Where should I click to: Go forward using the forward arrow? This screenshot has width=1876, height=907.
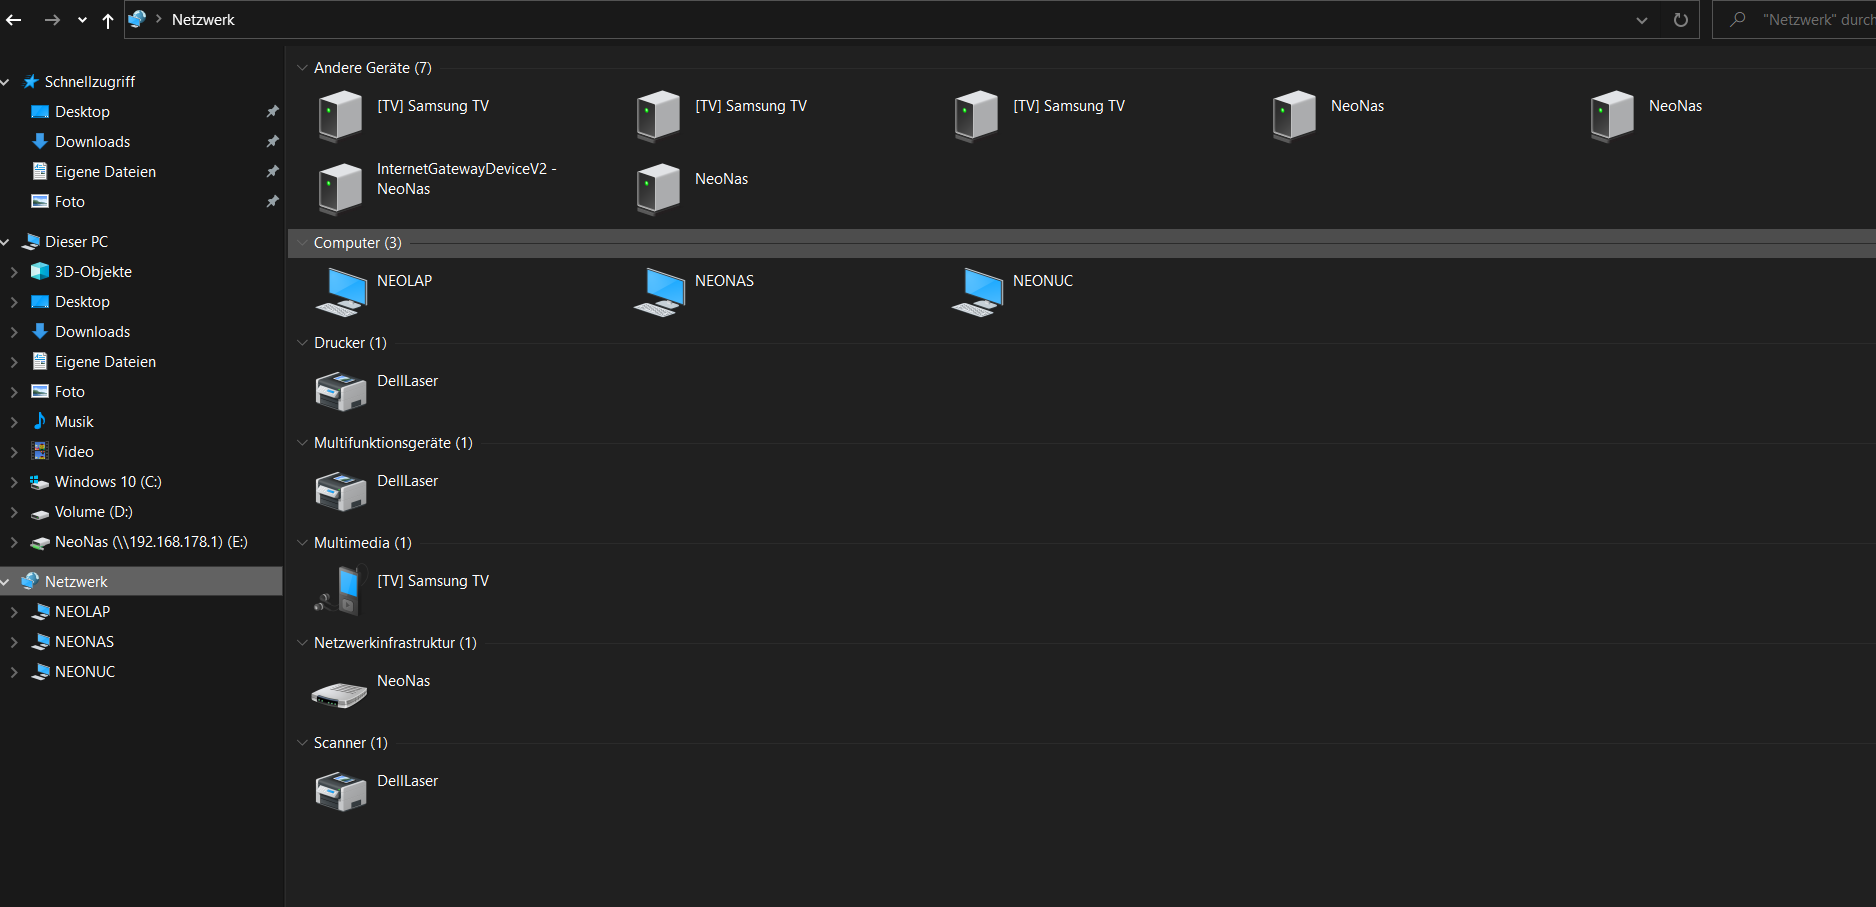(x=52, y=20)
